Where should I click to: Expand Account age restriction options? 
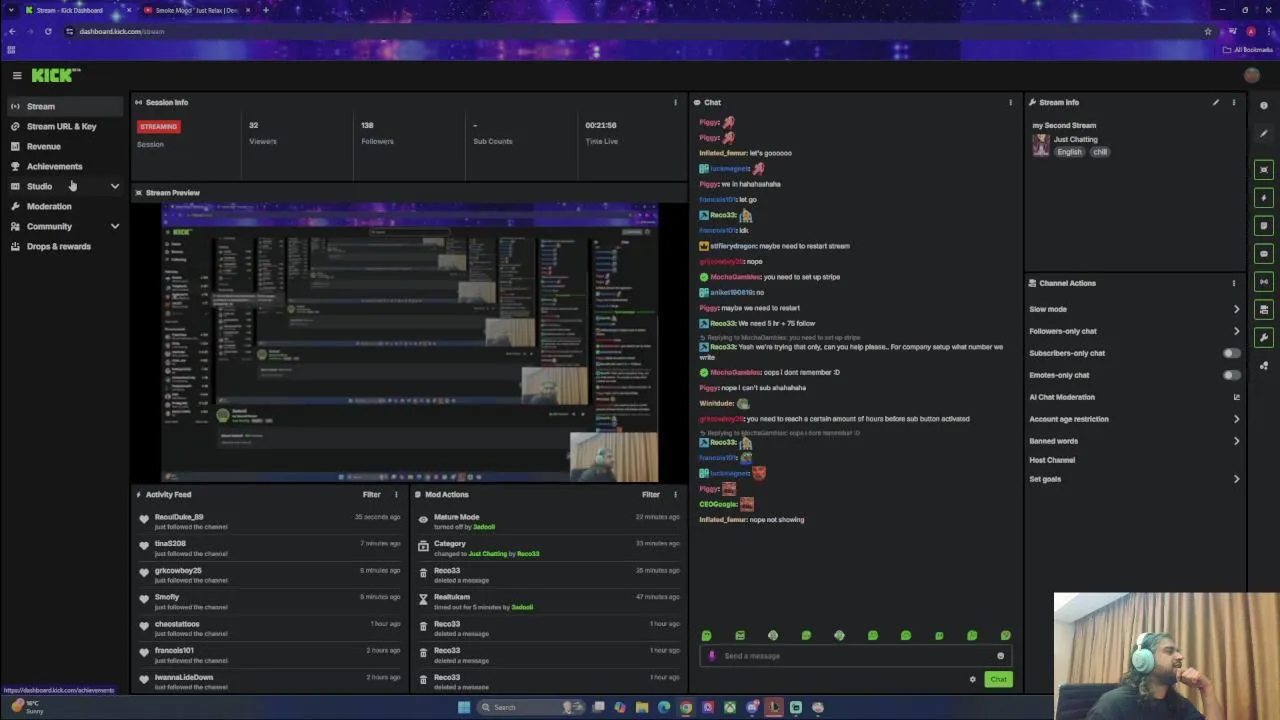click(x=1236, y=419)
